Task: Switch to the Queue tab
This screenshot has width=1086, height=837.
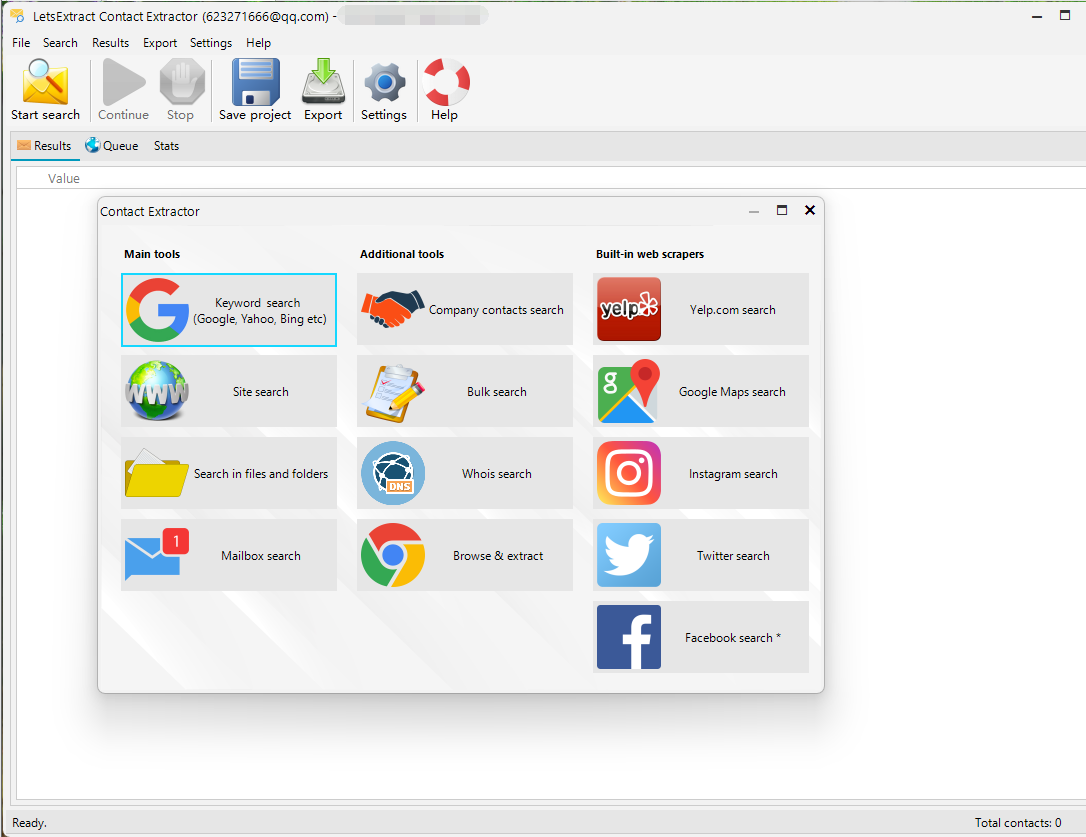Action: pyautogui.click(x=112, y=146)
